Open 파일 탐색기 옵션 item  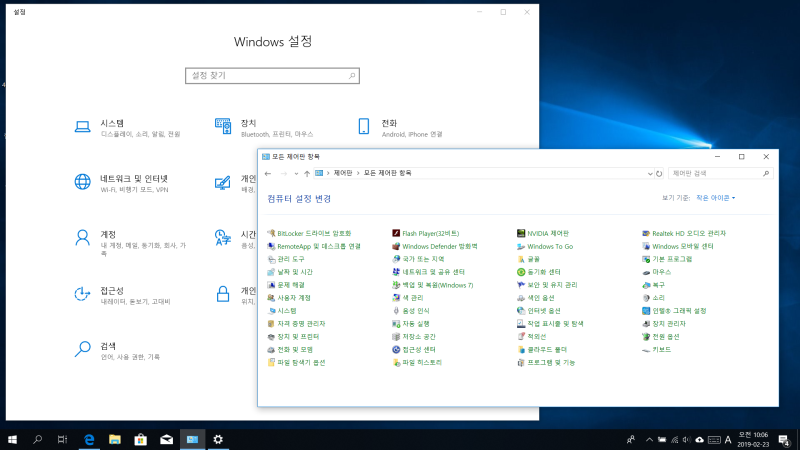tap(296, 363)
